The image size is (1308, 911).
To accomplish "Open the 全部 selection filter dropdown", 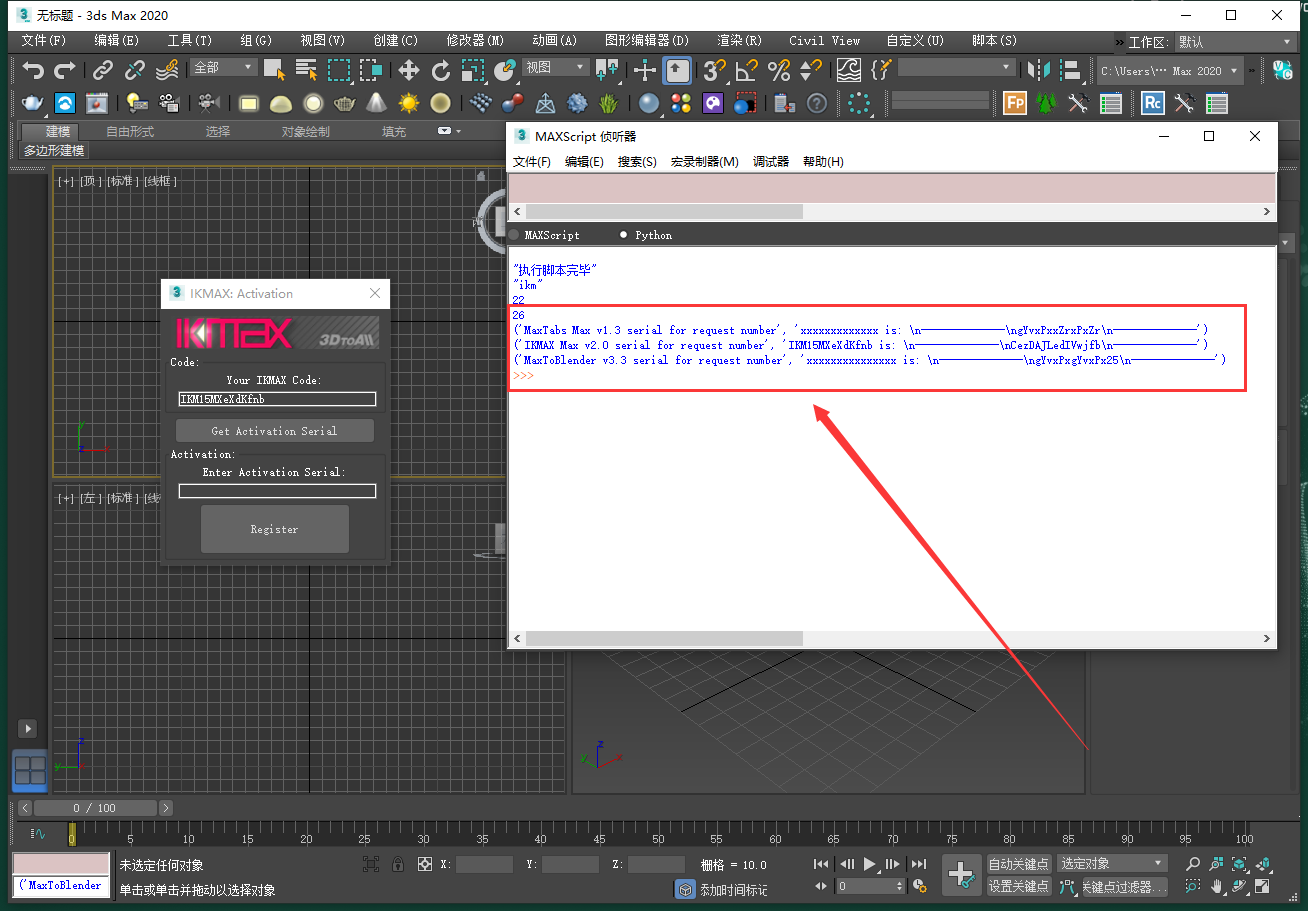I will coord(224,67).
